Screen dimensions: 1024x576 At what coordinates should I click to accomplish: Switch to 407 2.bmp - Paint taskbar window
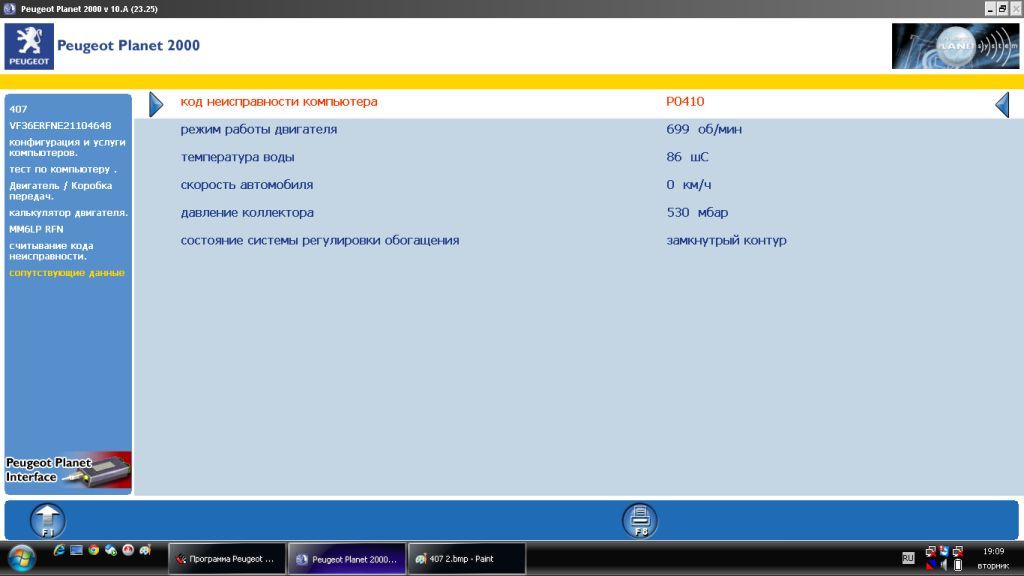pyautogui.click(x=466, y=559)
